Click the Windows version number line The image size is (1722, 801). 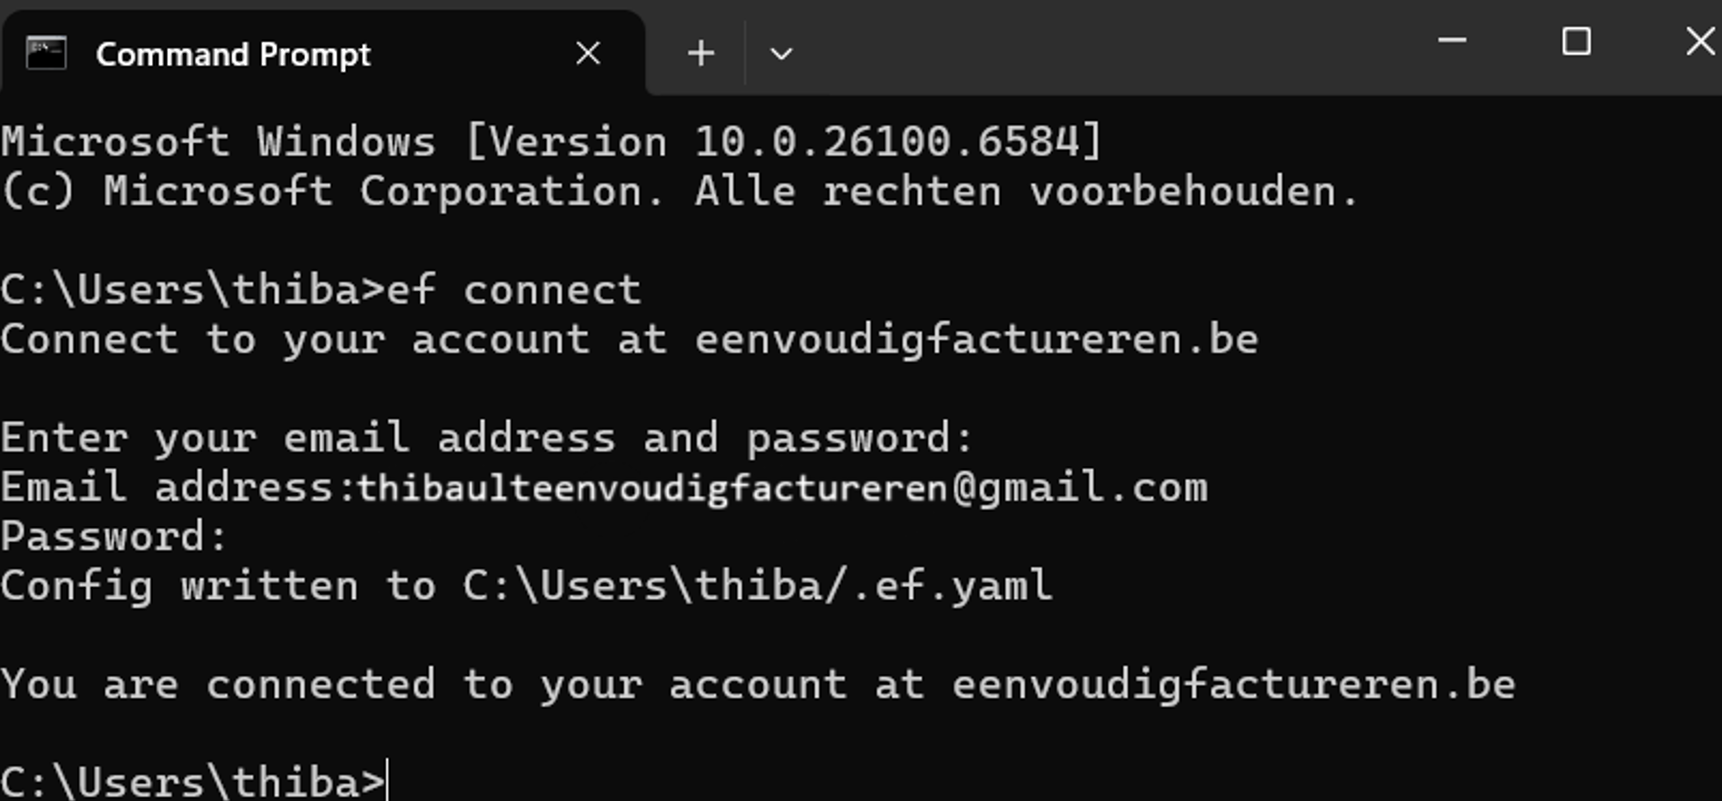pyautogui.click(x=551, y=141)
